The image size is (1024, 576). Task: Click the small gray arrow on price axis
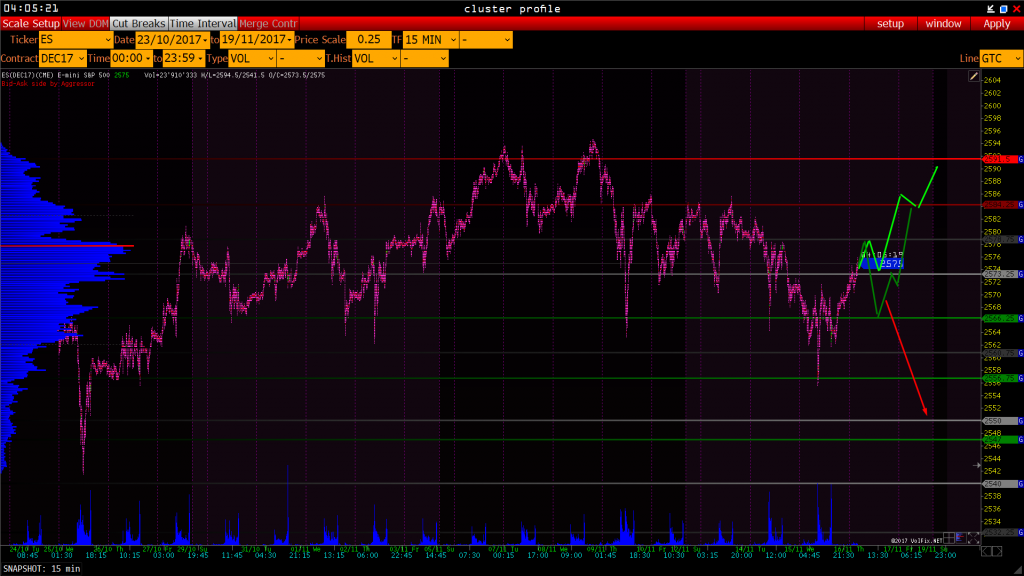[x=978, y=465]
